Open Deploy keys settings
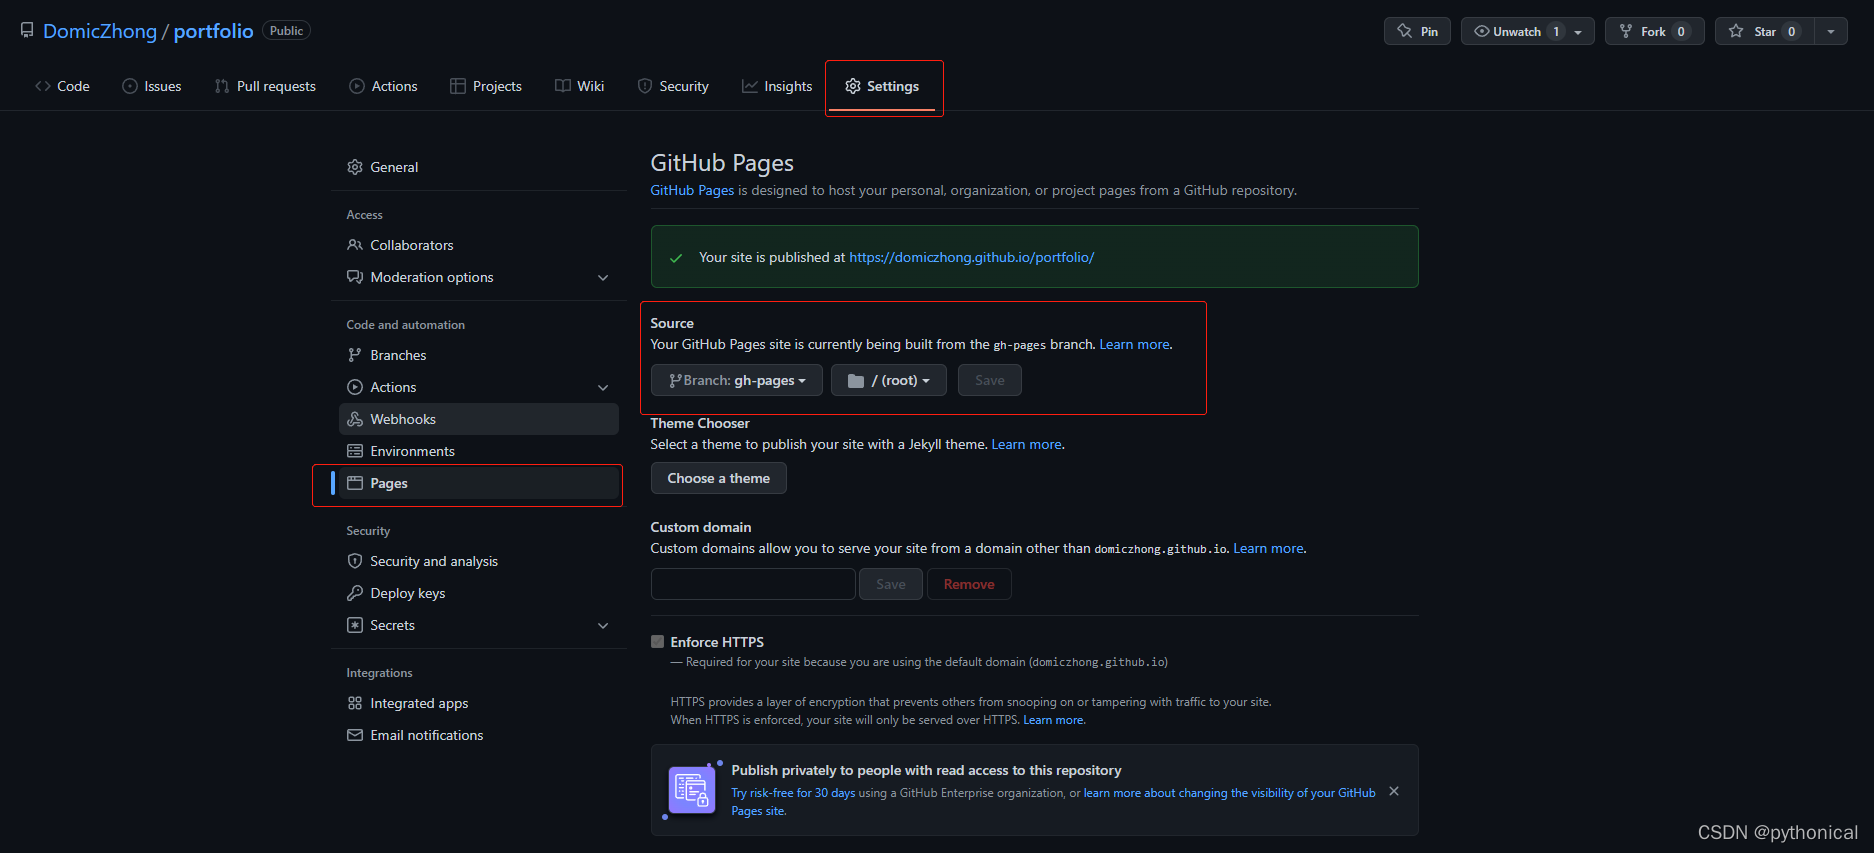This screenshot has height=853, width=1874. (x=479, y=593)
